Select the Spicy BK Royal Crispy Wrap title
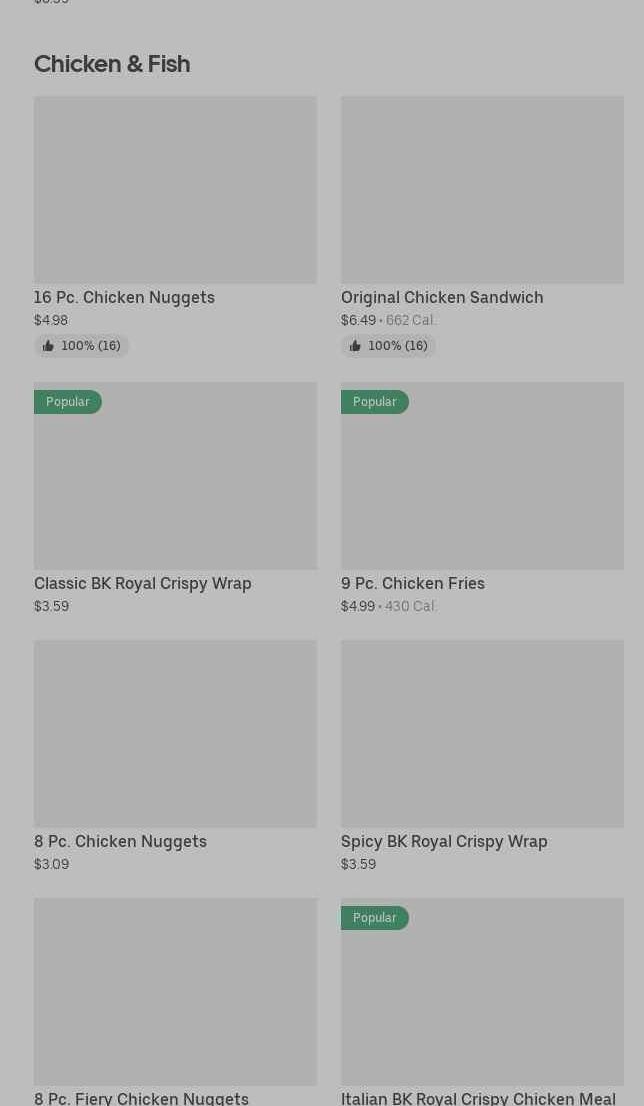 (x=444, y=841)
